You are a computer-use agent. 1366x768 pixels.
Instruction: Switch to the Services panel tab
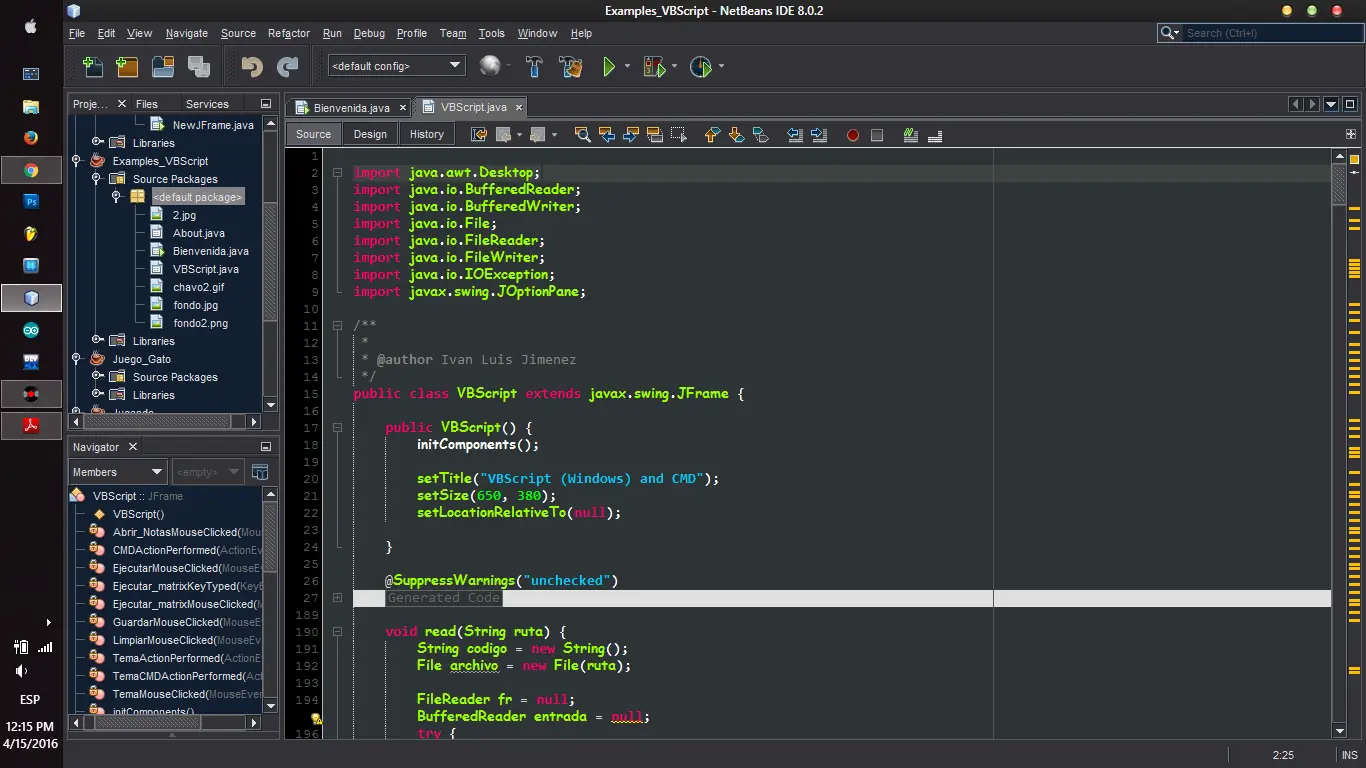coord(207,104)
